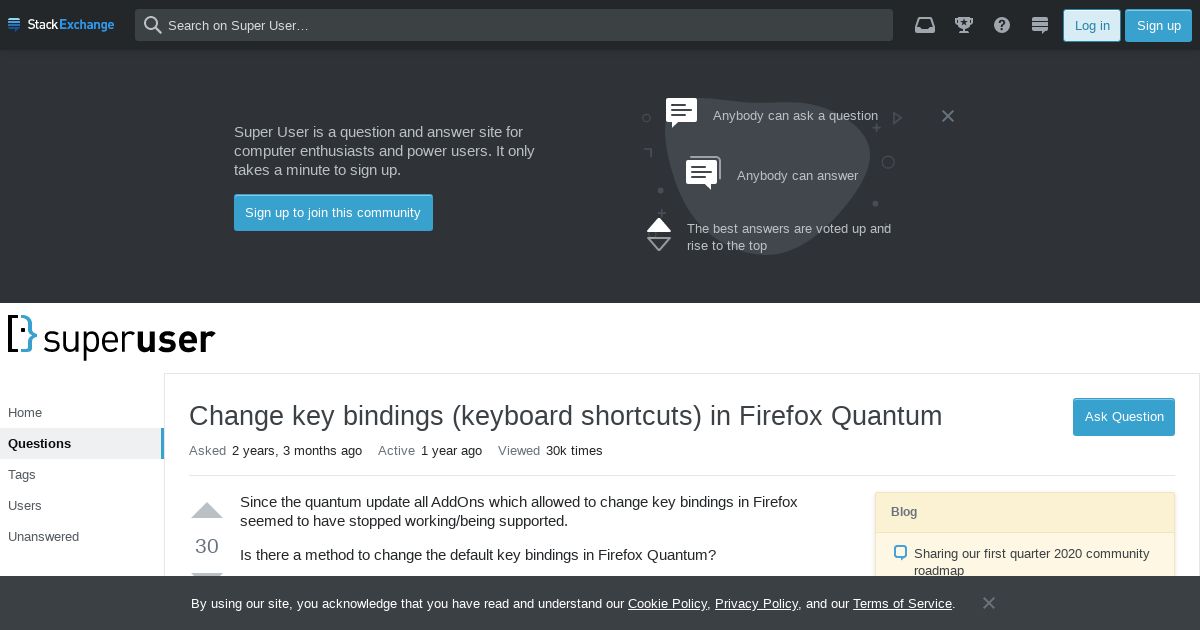1200x630 pixels.
Task: Upvote the question using the up arrow
Action: 207,511
